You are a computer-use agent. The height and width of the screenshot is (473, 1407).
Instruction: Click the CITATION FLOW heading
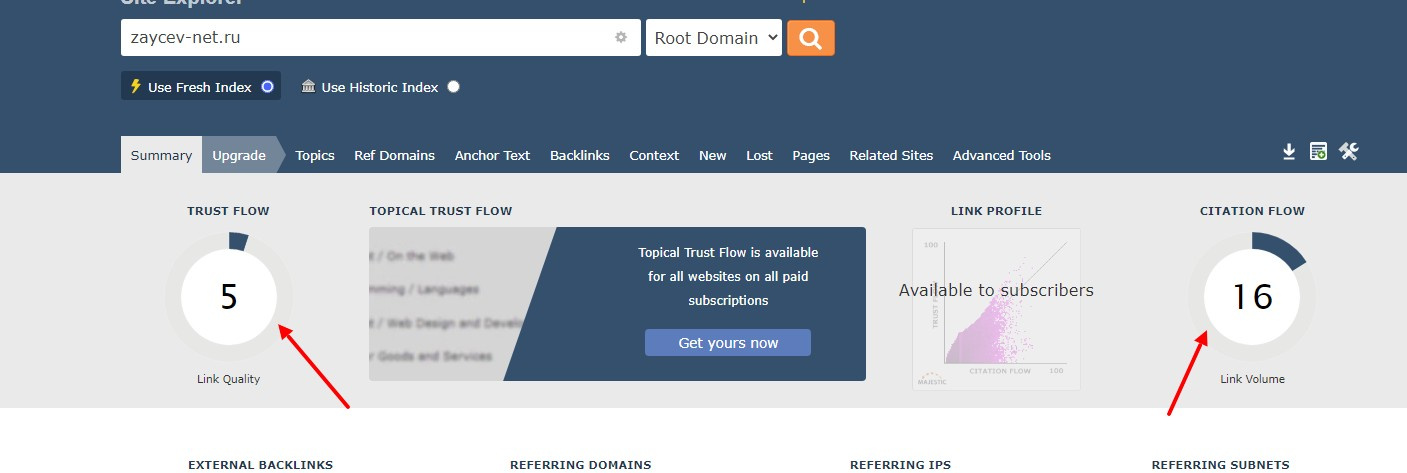point(1252,211)
